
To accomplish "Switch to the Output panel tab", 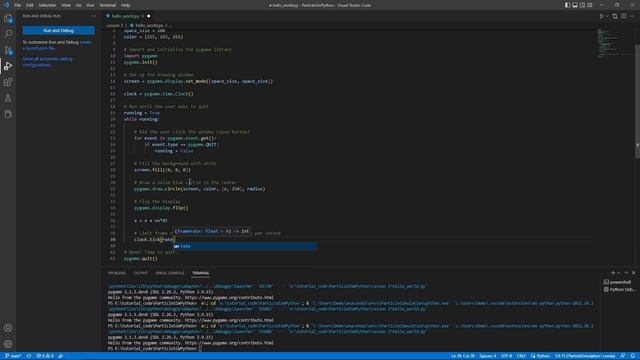I will [140, 273].
